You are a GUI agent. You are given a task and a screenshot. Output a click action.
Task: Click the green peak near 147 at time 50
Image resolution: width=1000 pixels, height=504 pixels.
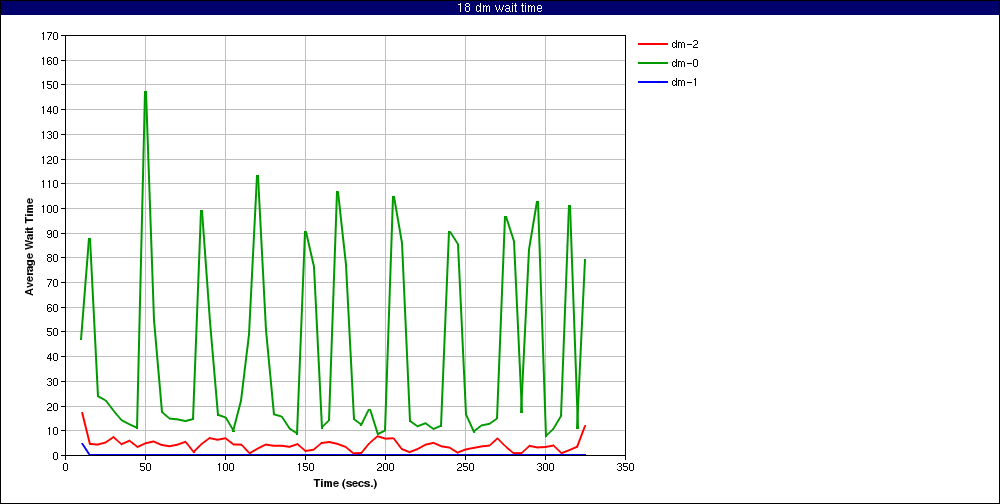click(145, 92)
